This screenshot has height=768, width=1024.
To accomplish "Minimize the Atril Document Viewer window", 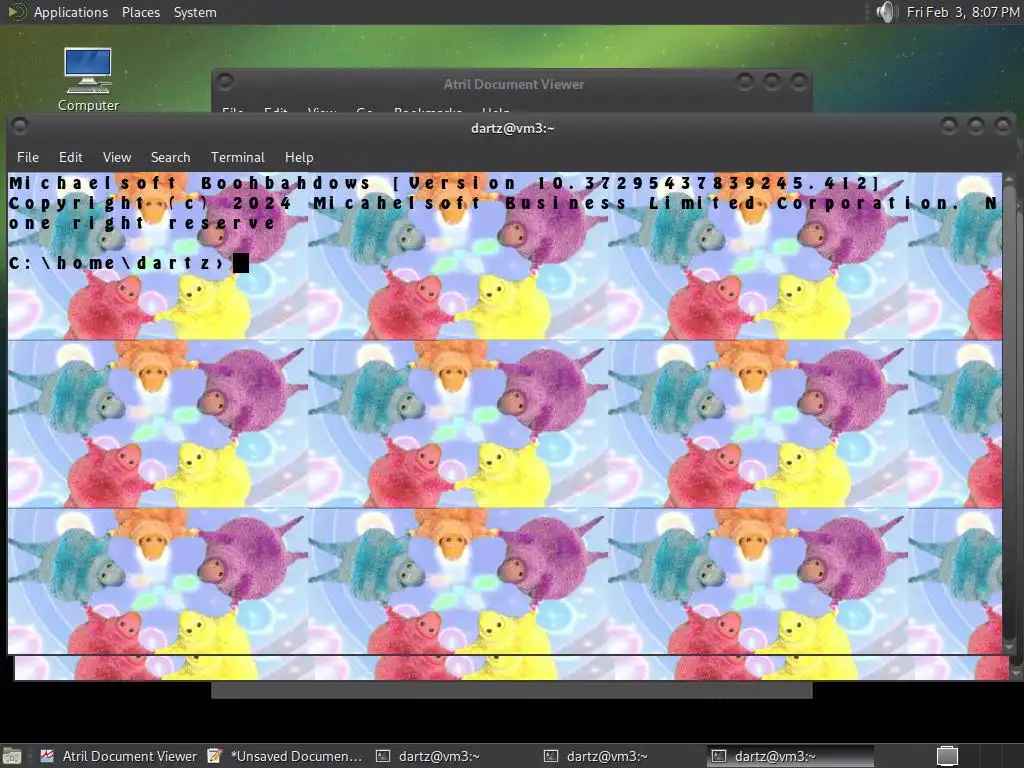I will point(745,82).
